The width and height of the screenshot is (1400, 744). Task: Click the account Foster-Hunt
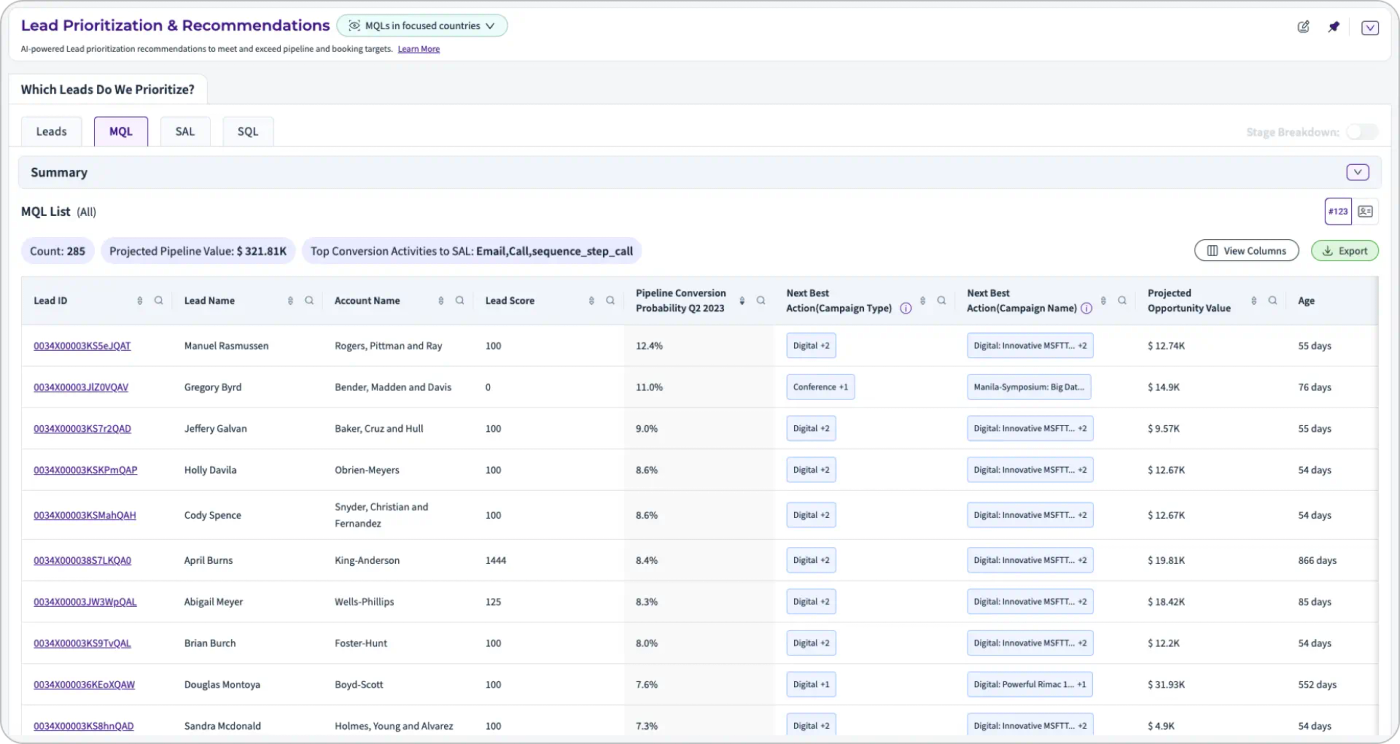point(361,644)
